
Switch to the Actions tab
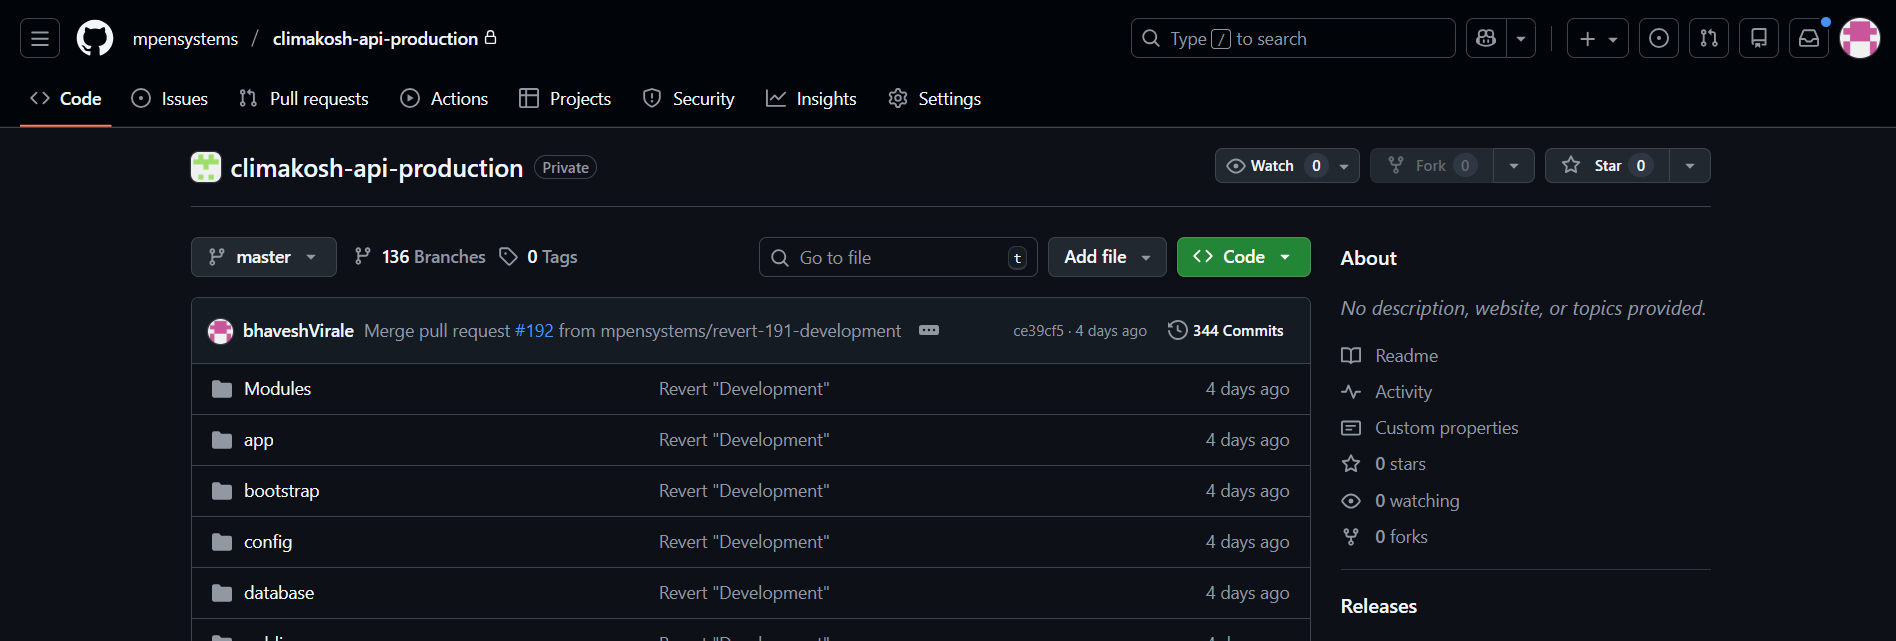pyautogui.click(x=445, y=99)
